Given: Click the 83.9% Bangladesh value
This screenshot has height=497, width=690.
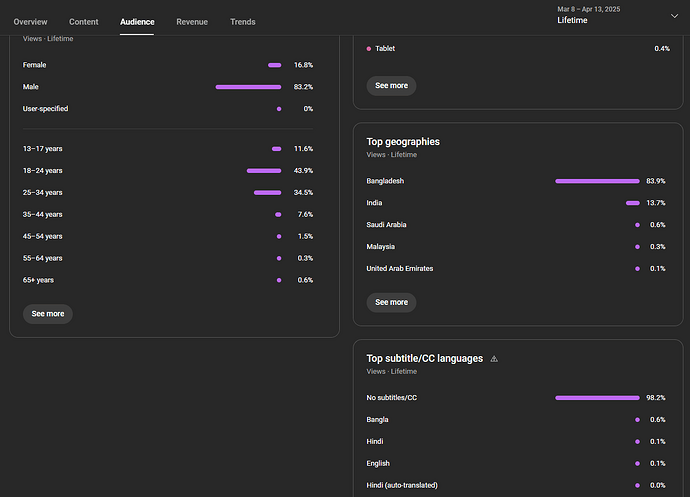Looking at the screenshot, I should pyautogui.click(x=656, y=181).
